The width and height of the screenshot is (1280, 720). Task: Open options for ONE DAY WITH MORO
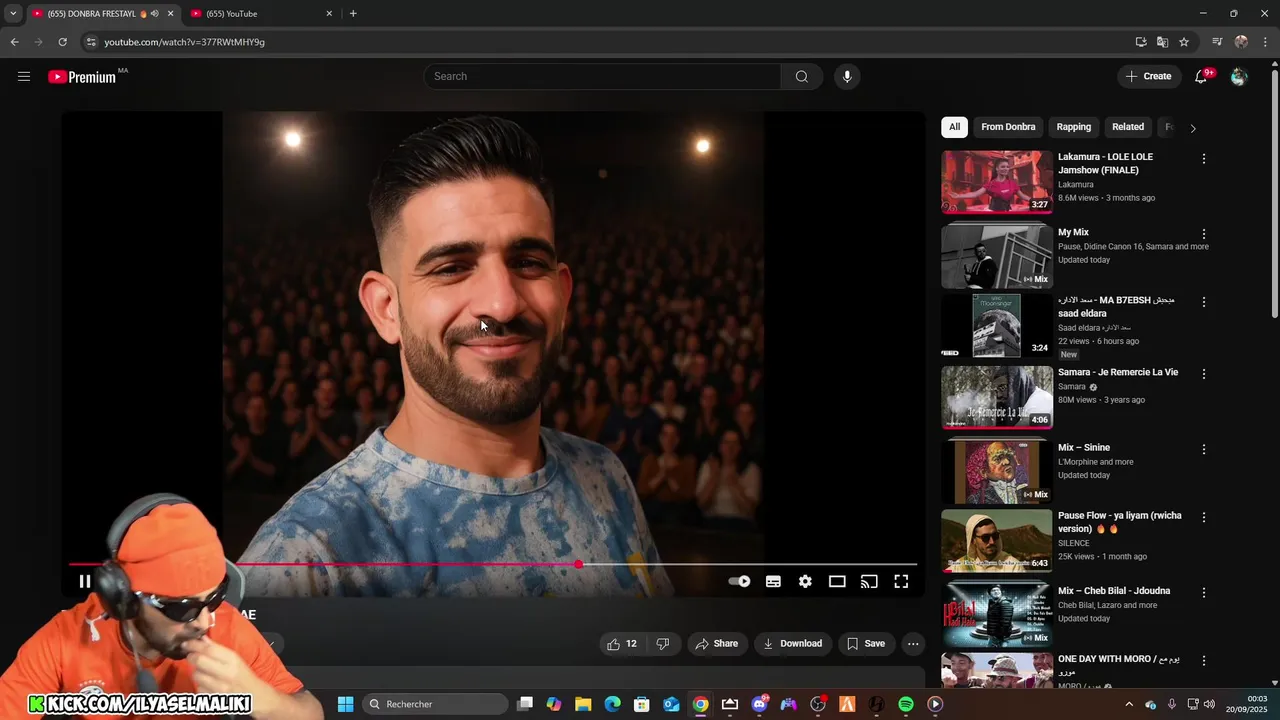click(x=1204, y=661)
